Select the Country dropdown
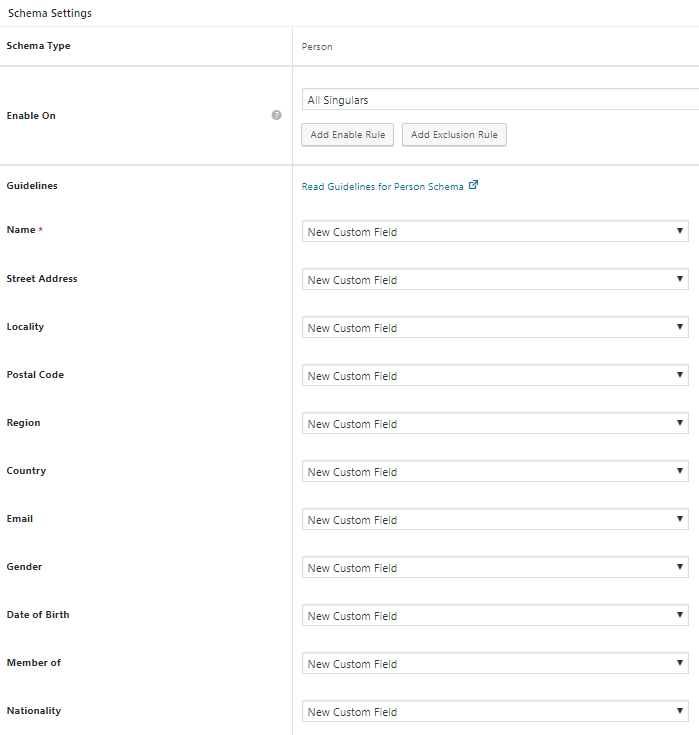699x735 pixels. 495,471
